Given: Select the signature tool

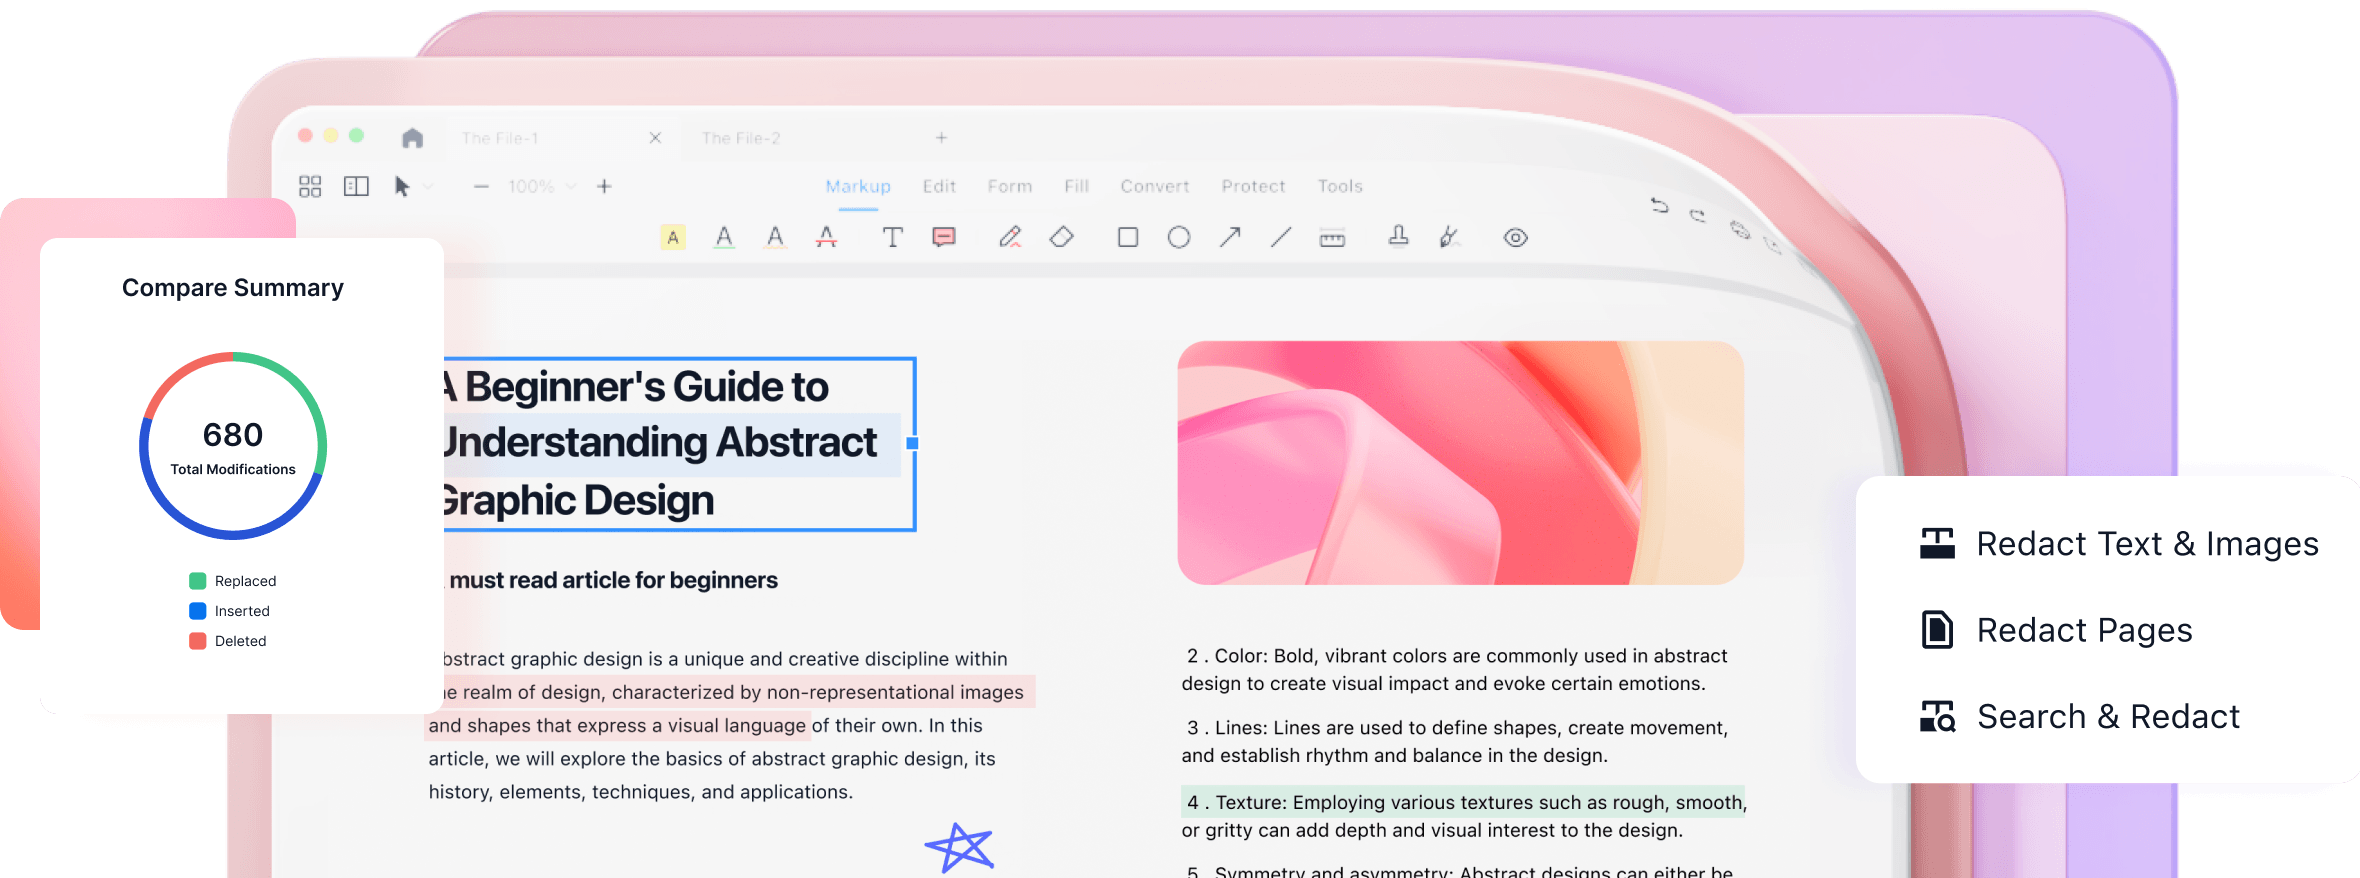Looking at the screenshot, I should [1449, 237].
